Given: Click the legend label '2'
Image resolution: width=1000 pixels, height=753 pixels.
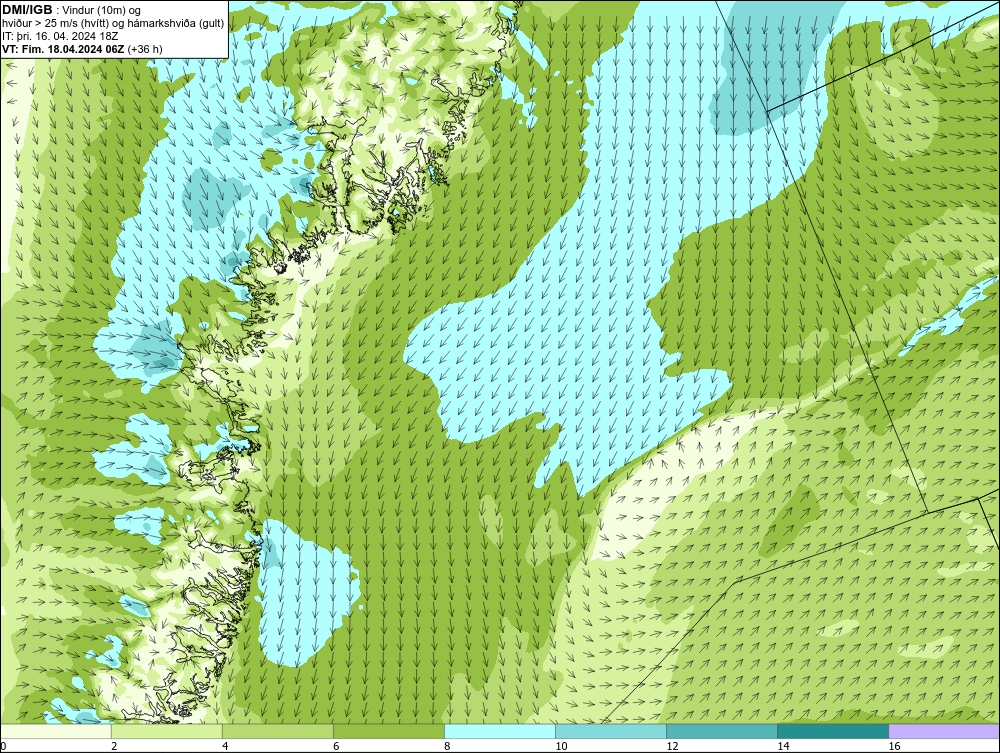Looking at the screenshot, I should 115,746.
